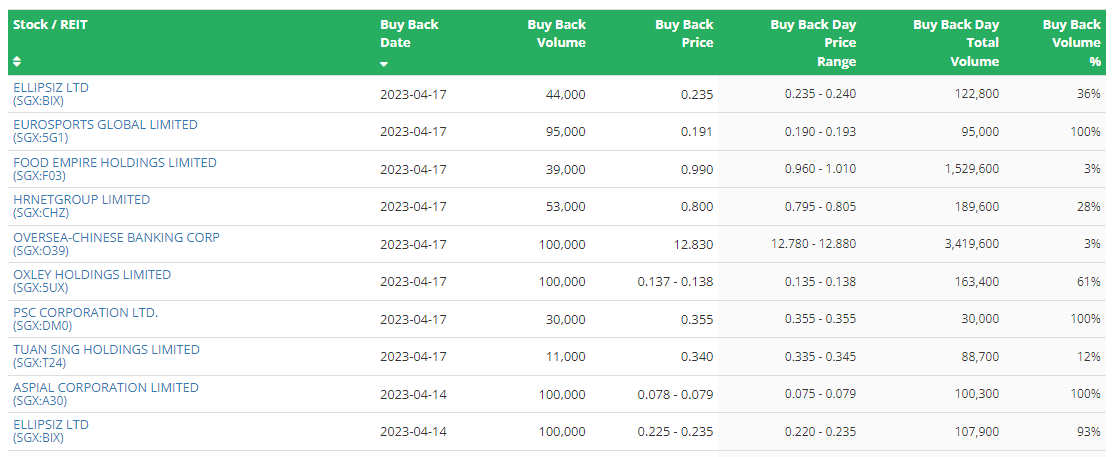Click the Buy Back Date descending sort arrow
Viewport: 1116px width, 457px height.
coord(384,64)
